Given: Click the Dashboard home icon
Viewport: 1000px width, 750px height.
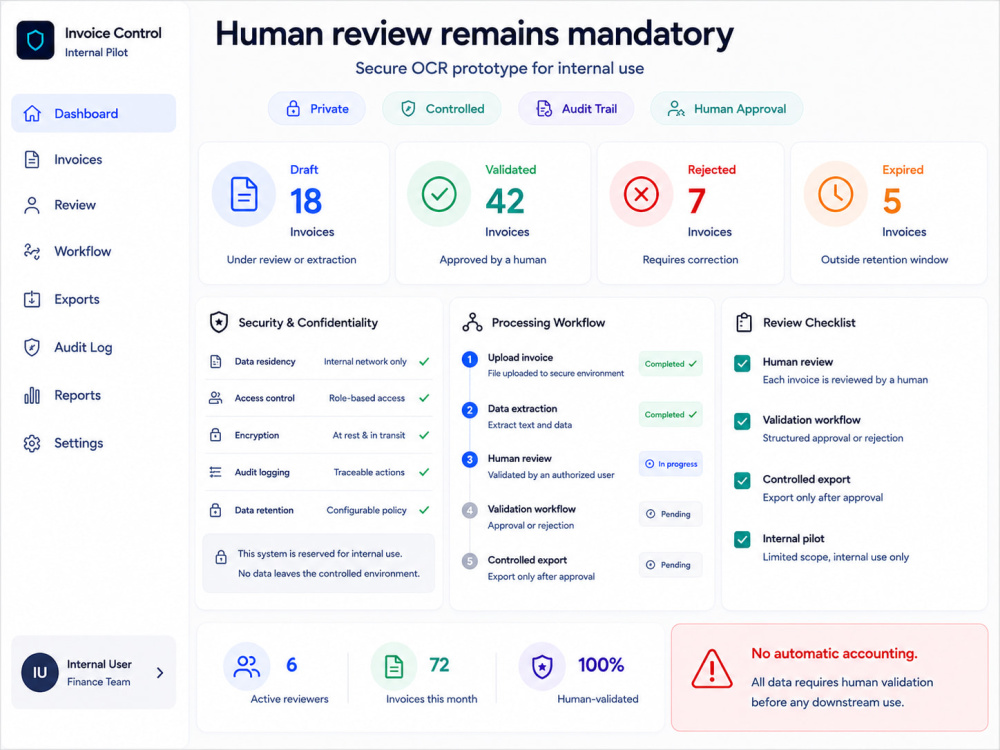Looking at the screenshot, I should click(32, 114).
